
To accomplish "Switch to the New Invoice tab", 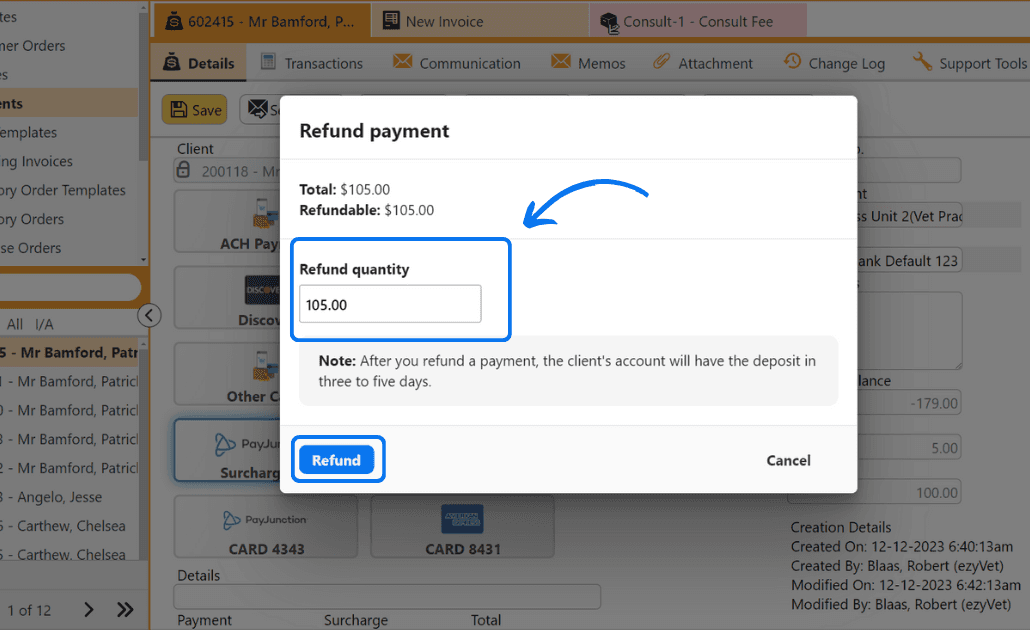I will (444, 21).
